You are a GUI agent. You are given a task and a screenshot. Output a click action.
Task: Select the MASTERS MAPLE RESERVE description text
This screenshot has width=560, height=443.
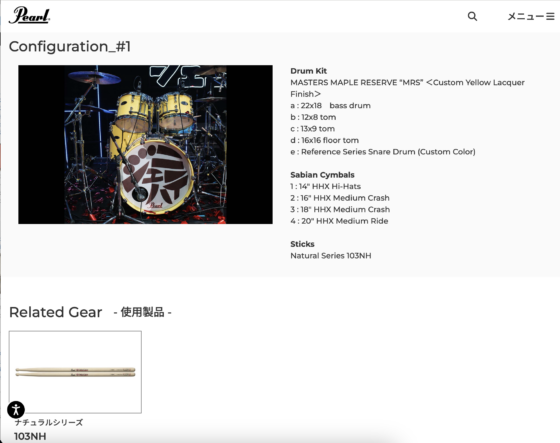(x=407, y=88)
